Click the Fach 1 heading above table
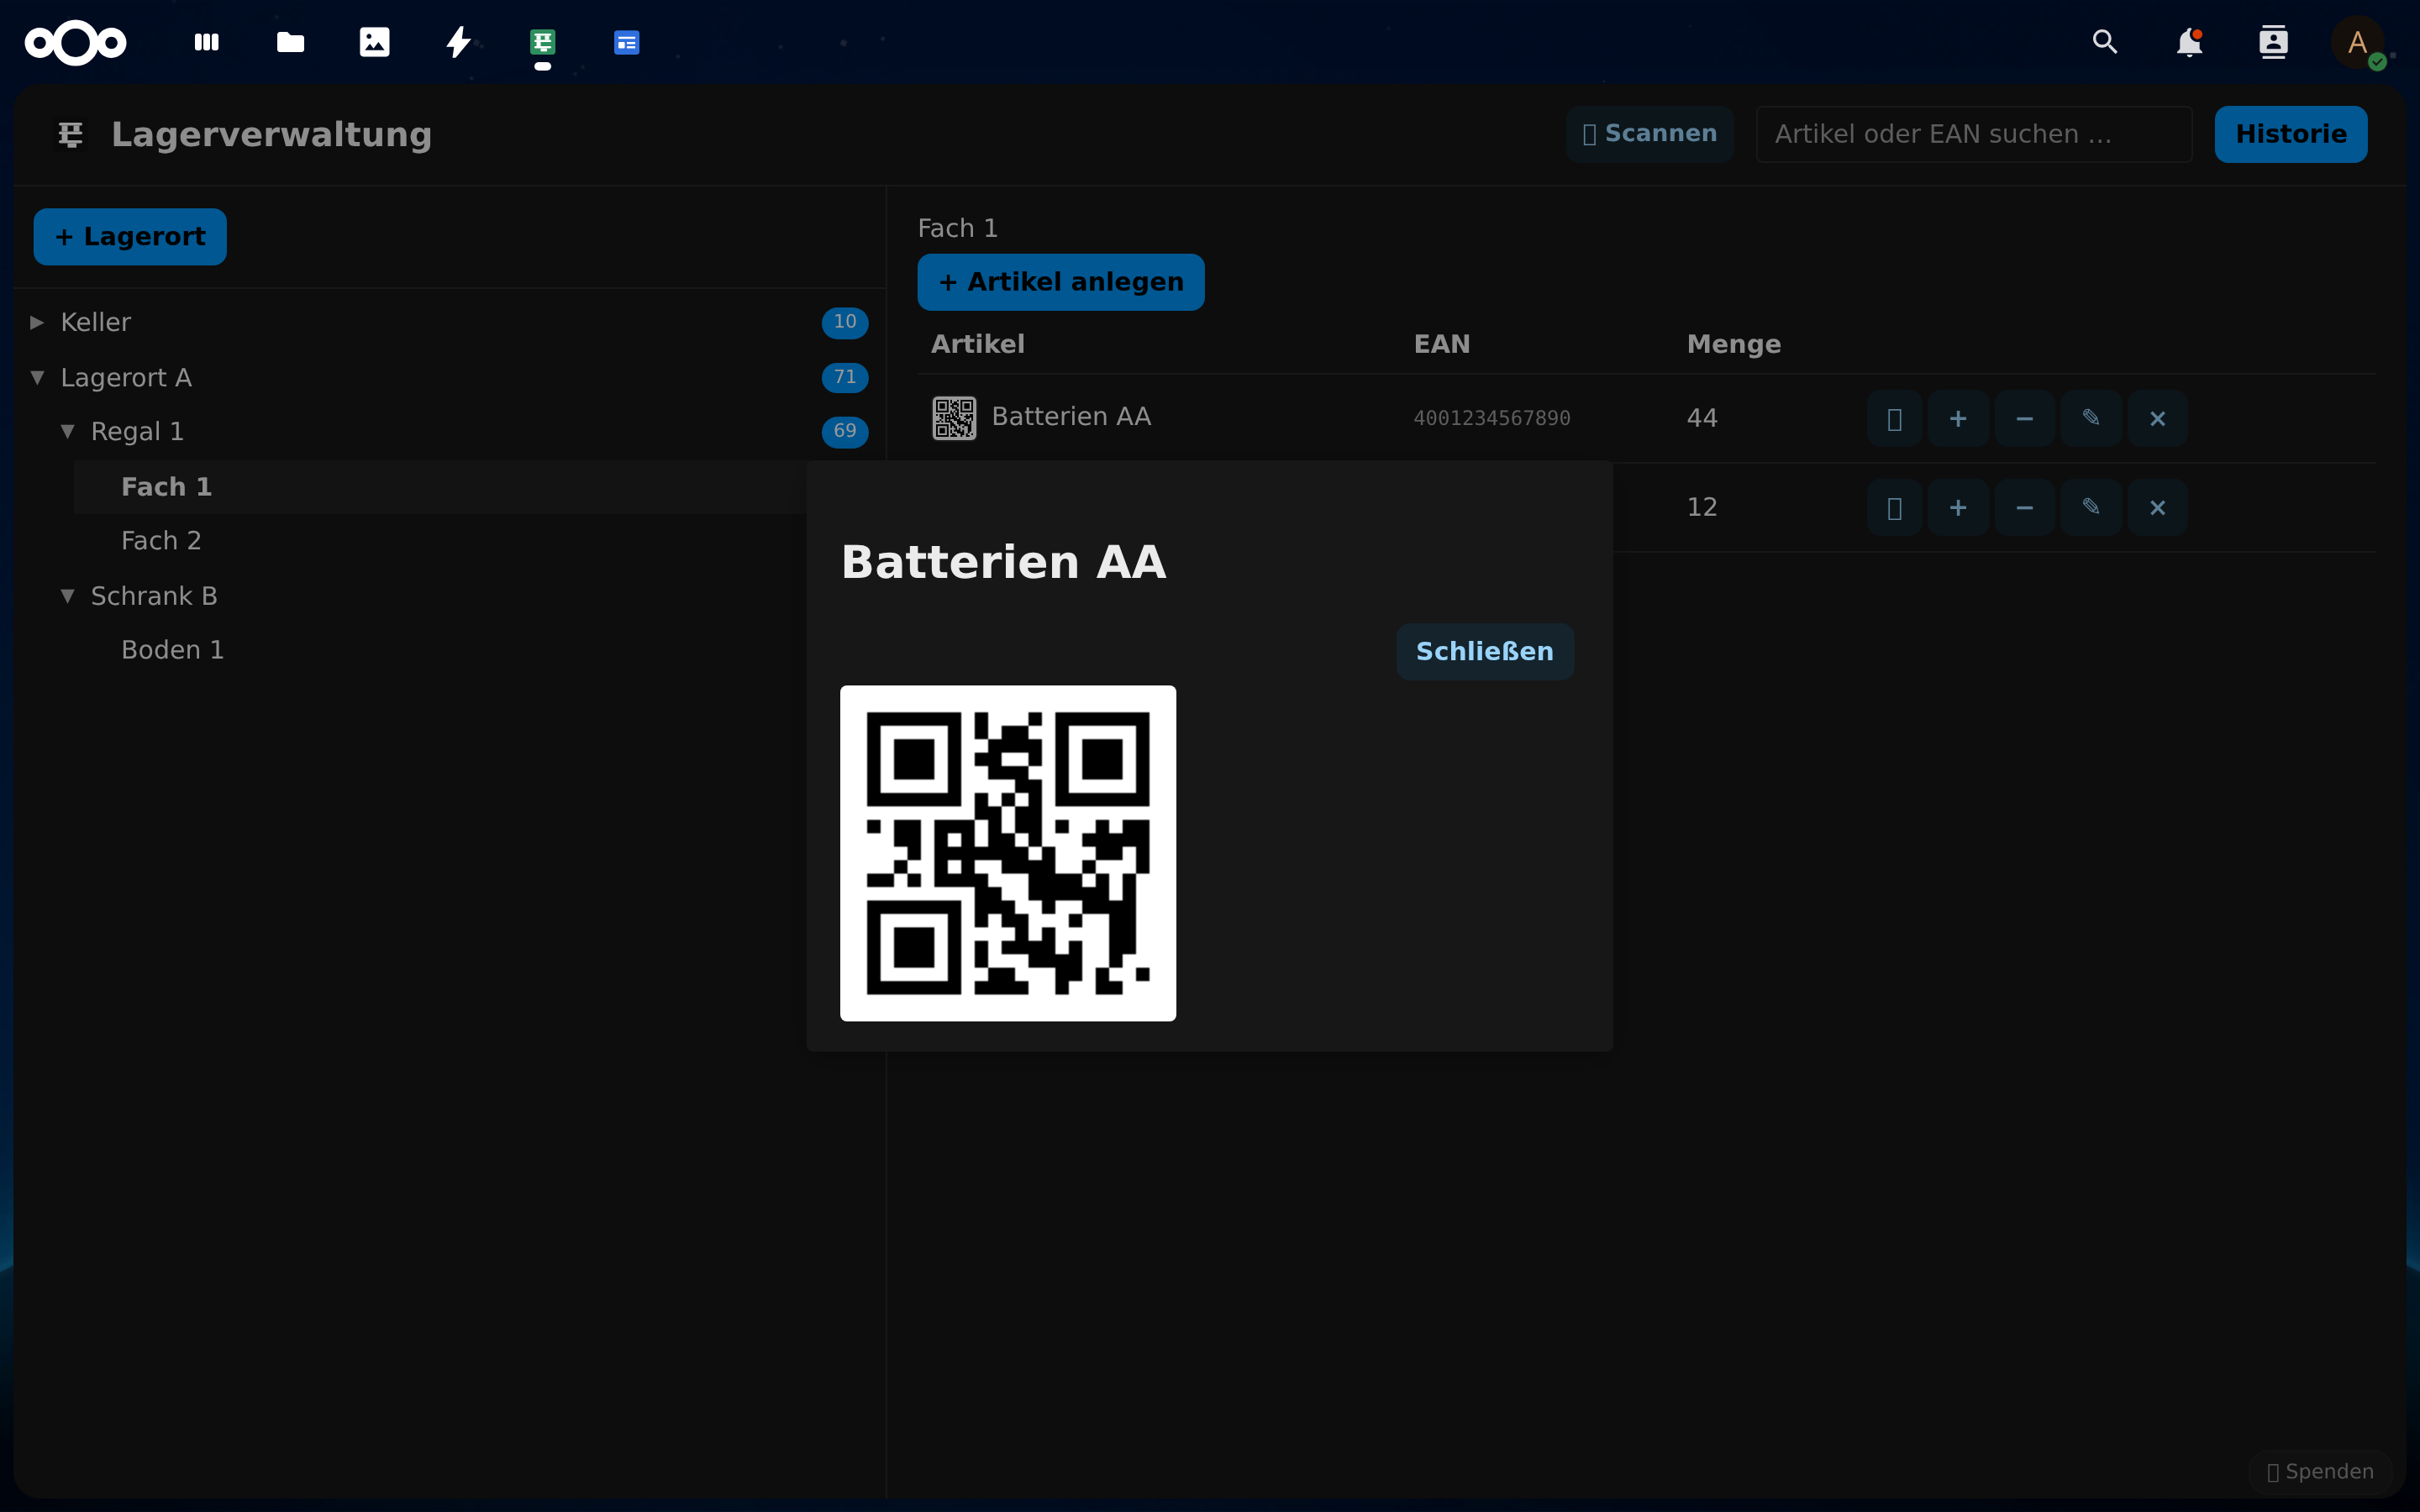Viewport: 2420px width, 1512px height. pyautogui.click(x=957, y=228)
